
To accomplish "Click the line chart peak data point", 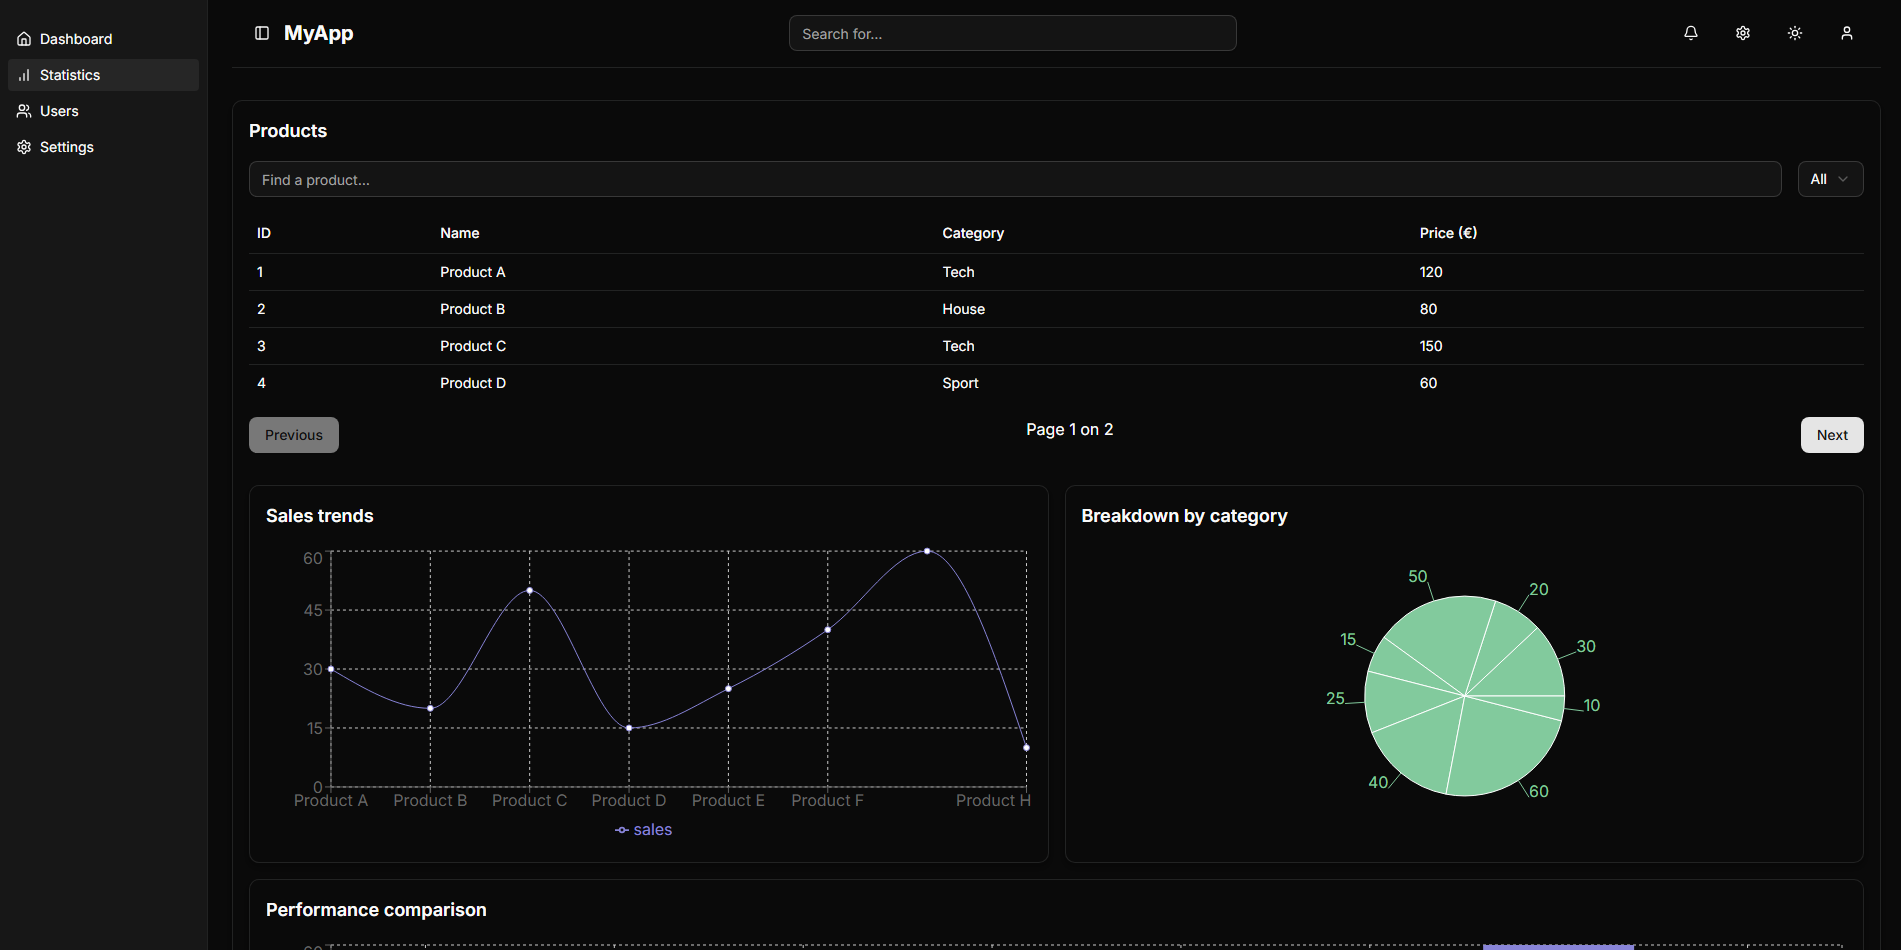I will [927, 551].
